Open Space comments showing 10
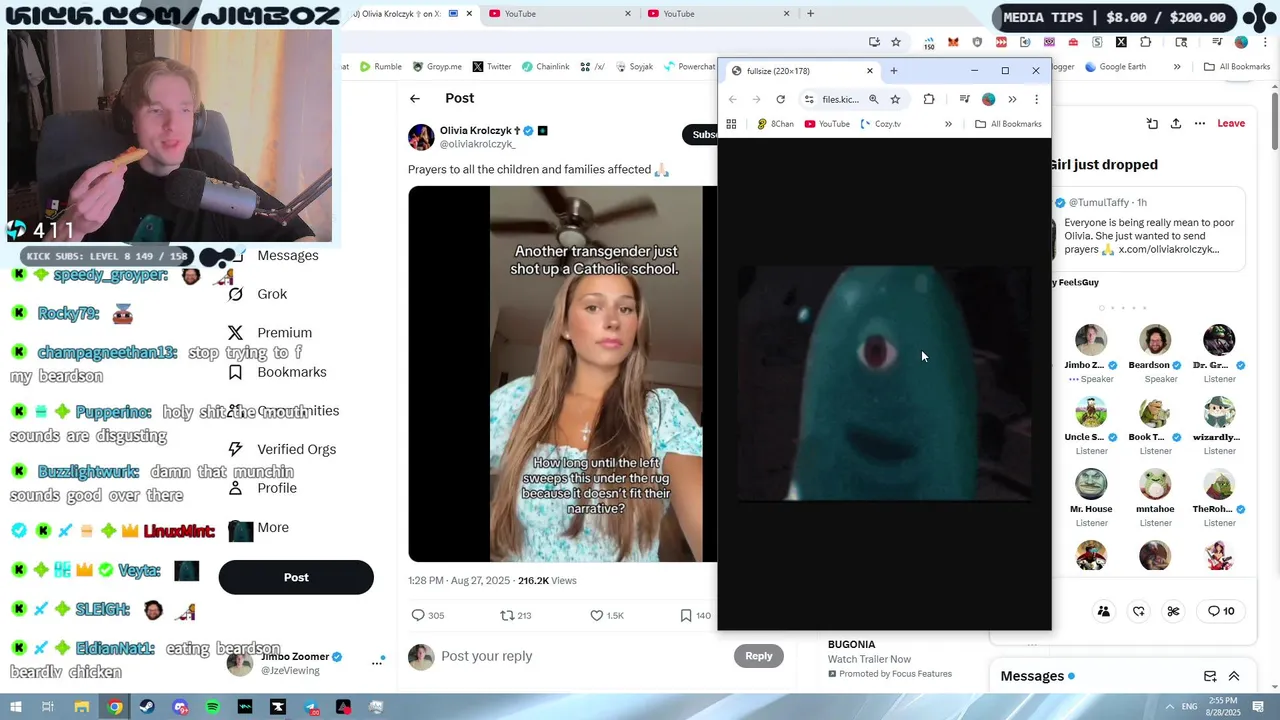This screenshot has width=1280, height=720. (1221, 611)
